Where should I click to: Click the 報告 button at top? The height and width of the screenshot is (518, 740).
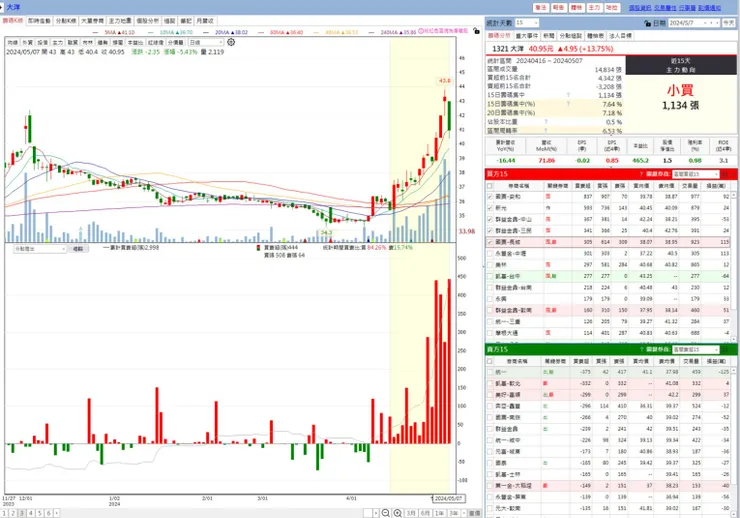point(559,8)
